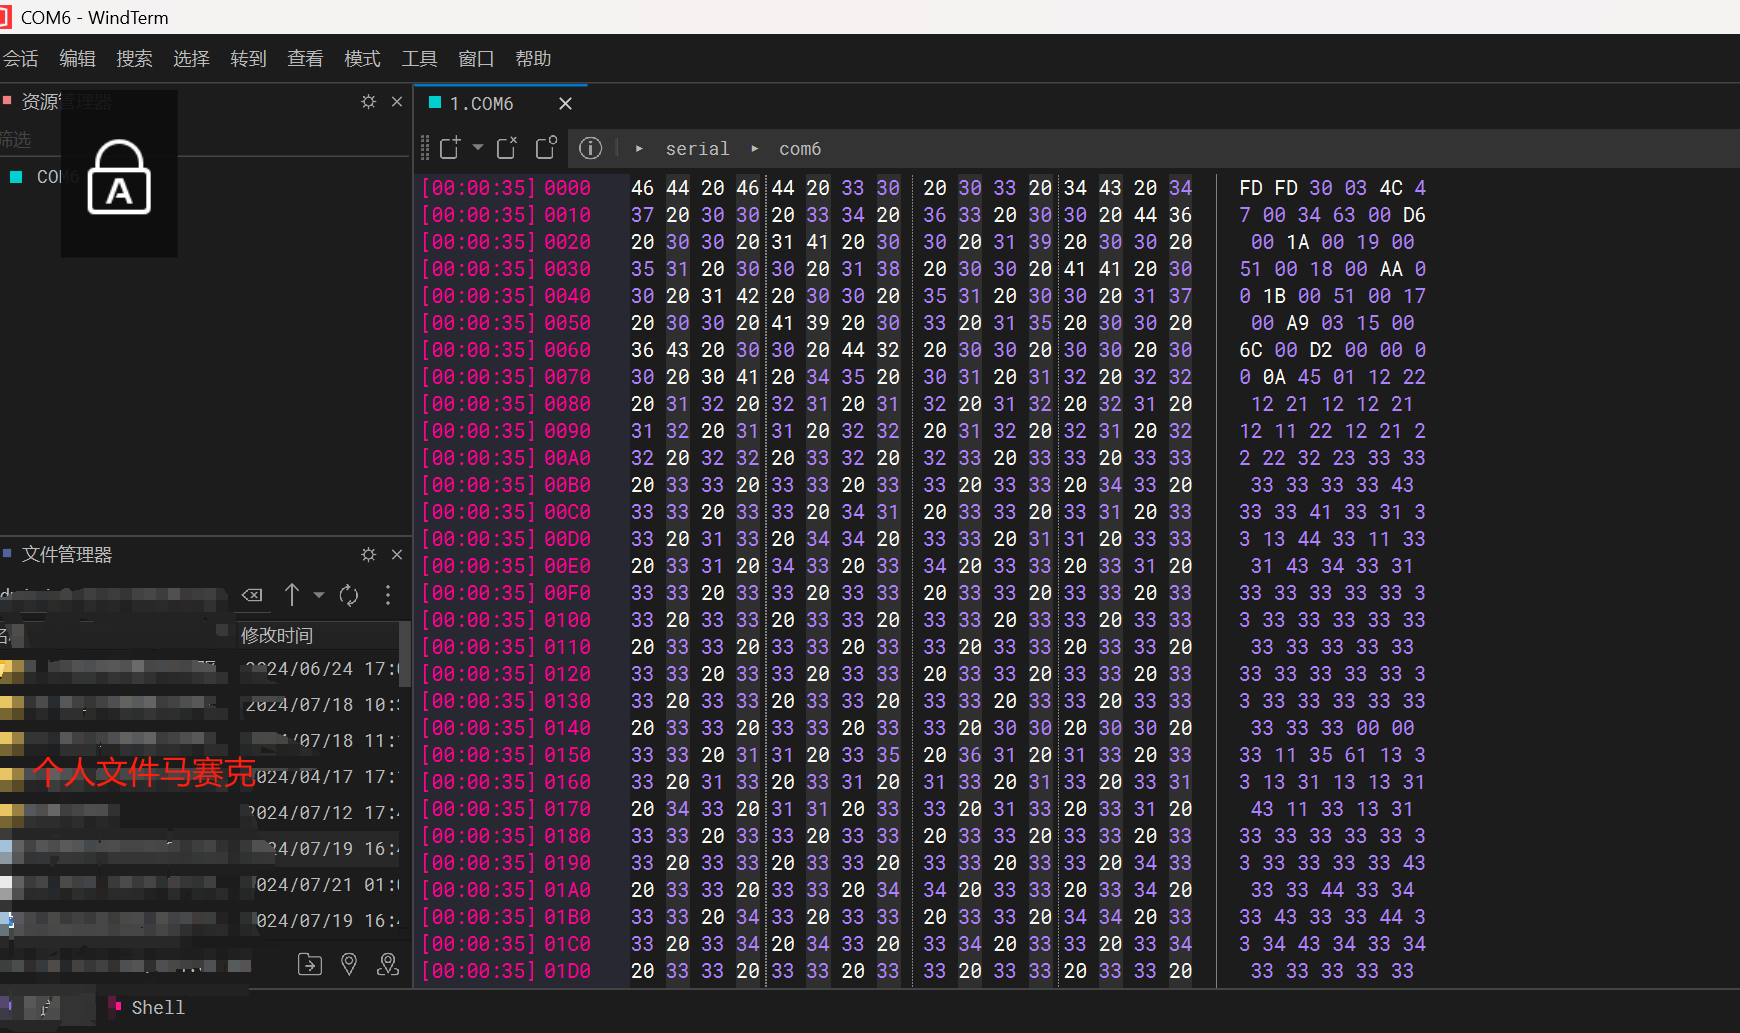
Task: Click the duplicate session icon
Action: (546, 148)
